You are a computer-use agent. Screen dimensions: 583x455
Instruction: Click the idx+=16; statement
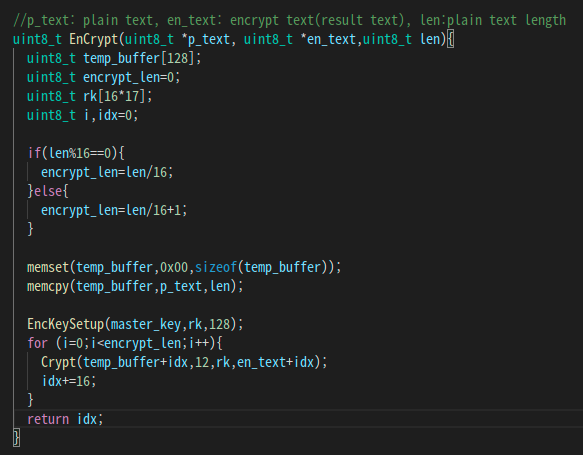(x=69, y=381)
